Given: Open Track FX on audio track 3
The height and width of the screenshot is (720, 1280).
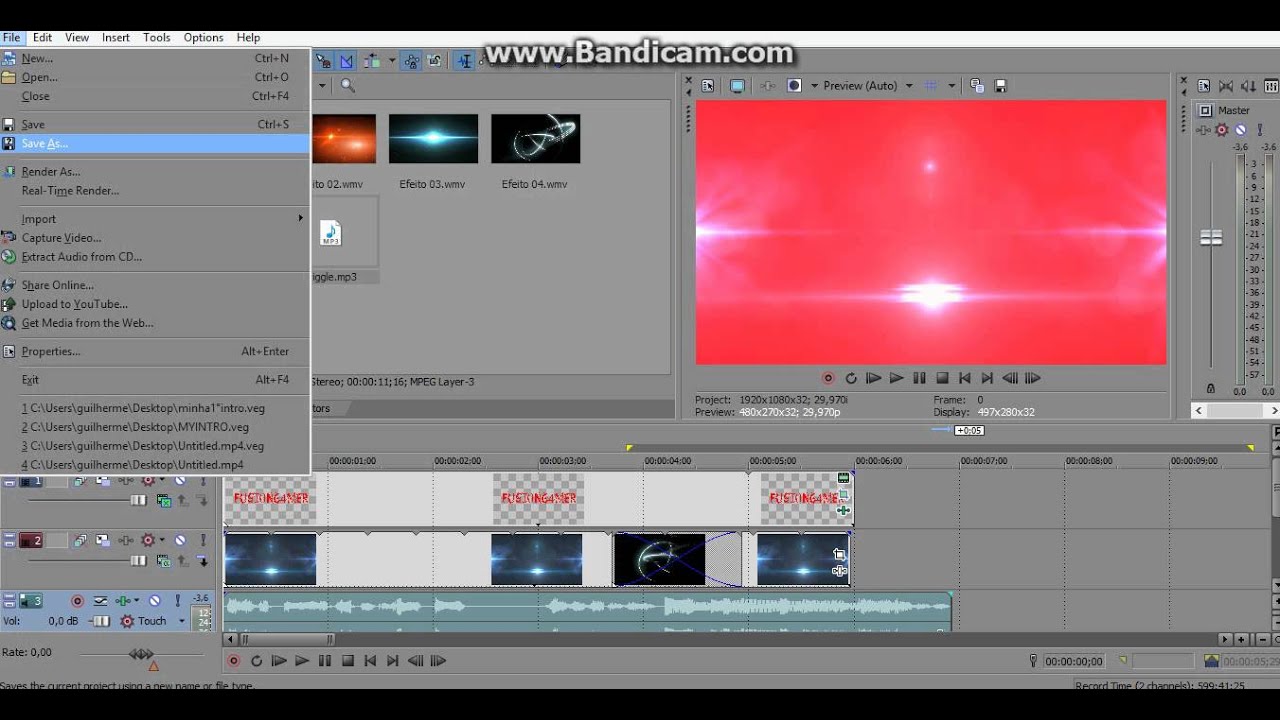Looking at the screenshot, I should pyautogui.click(x=123, y=601).
